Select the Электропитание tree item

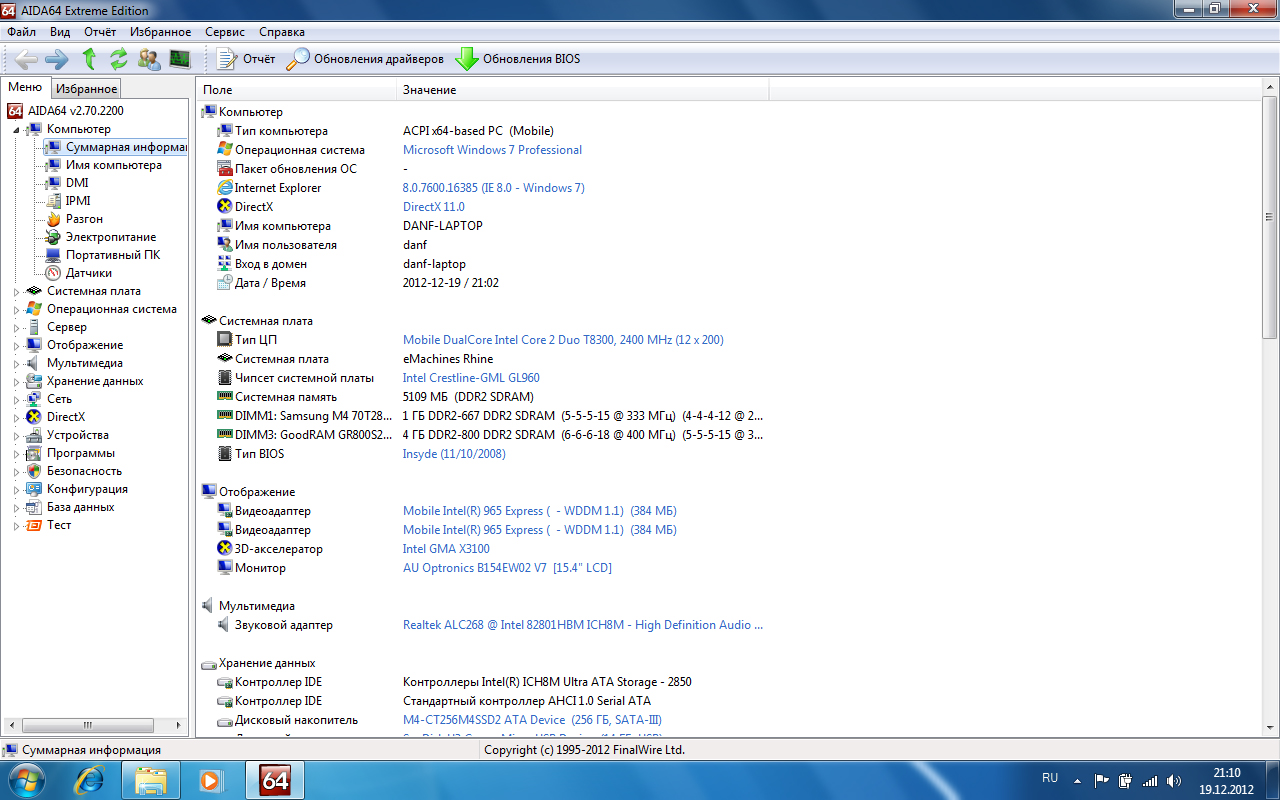(111, 237)
